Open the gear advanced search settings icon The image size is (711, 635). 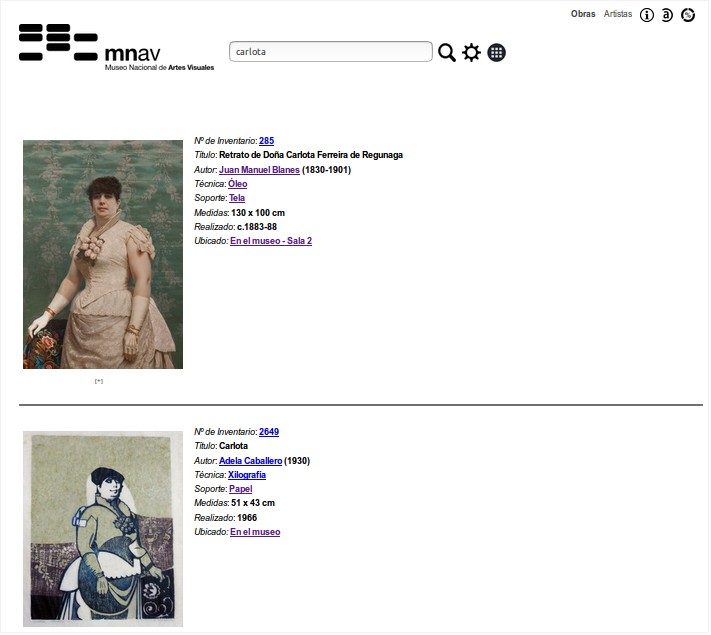pos(471,53)
